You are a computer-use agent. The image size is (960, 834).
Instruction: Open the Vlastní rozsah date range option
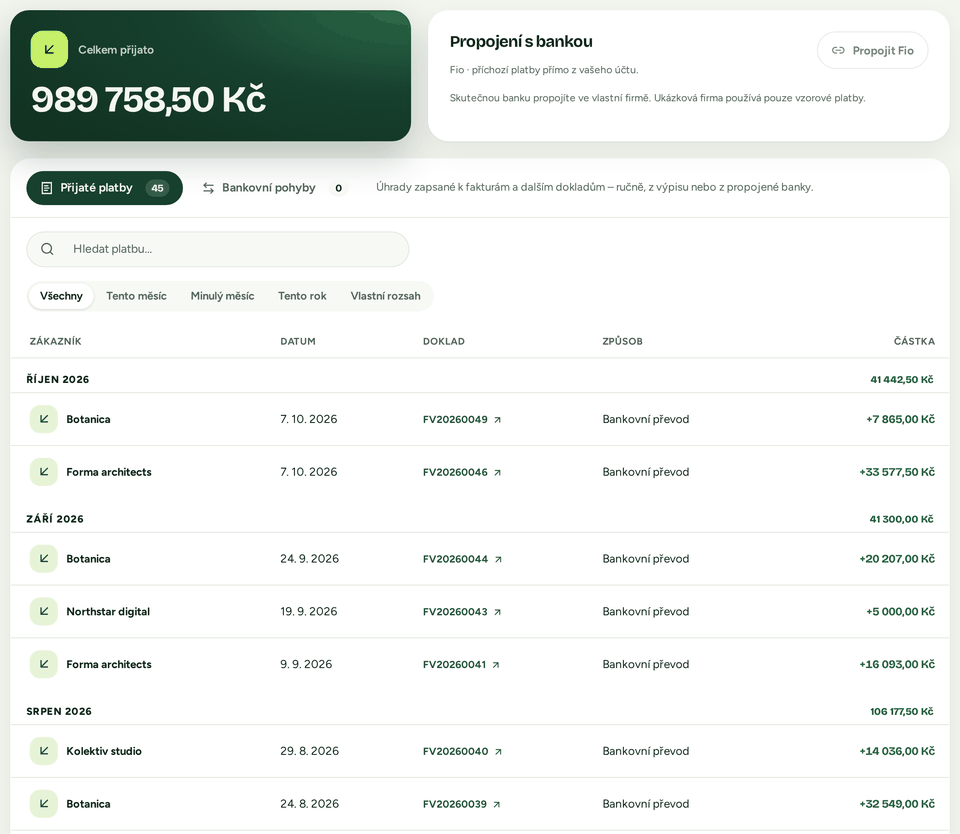tap(385, 296)
